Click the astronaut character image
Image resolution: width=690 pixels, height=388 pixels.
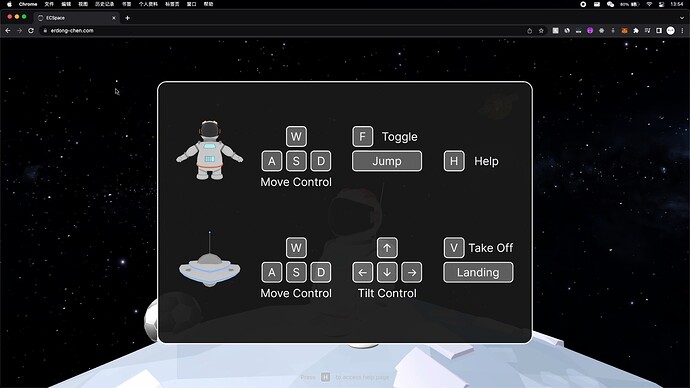pos(209,150)
